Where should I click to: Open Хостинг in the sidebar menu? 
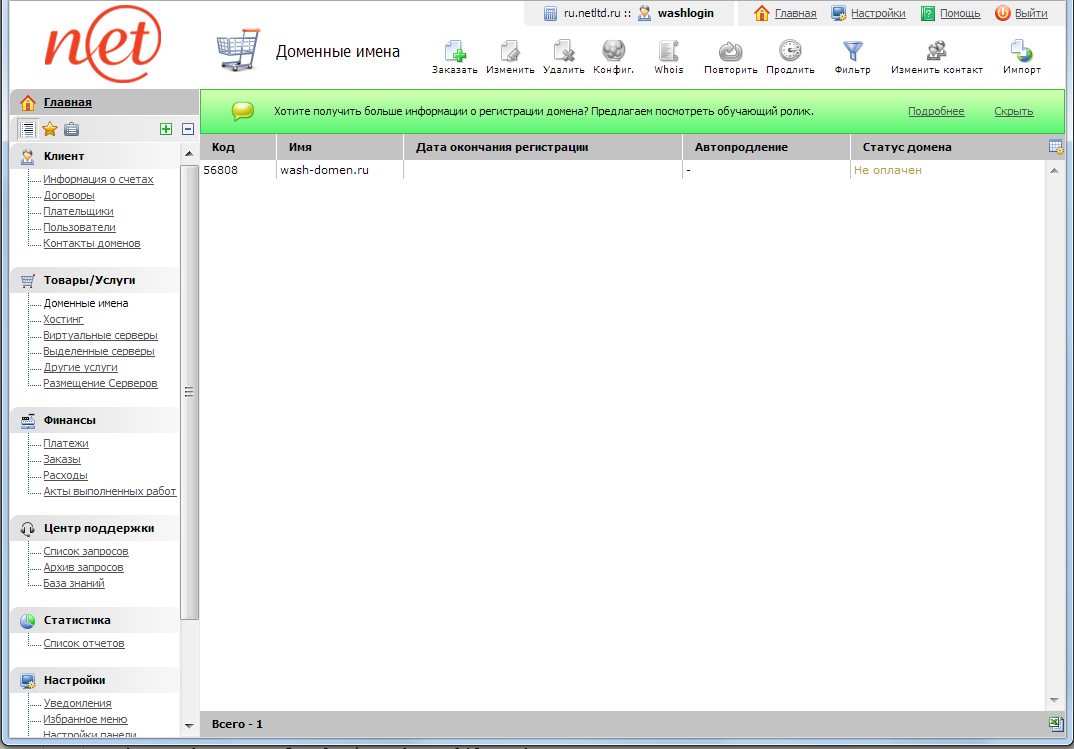click(63, 319)
